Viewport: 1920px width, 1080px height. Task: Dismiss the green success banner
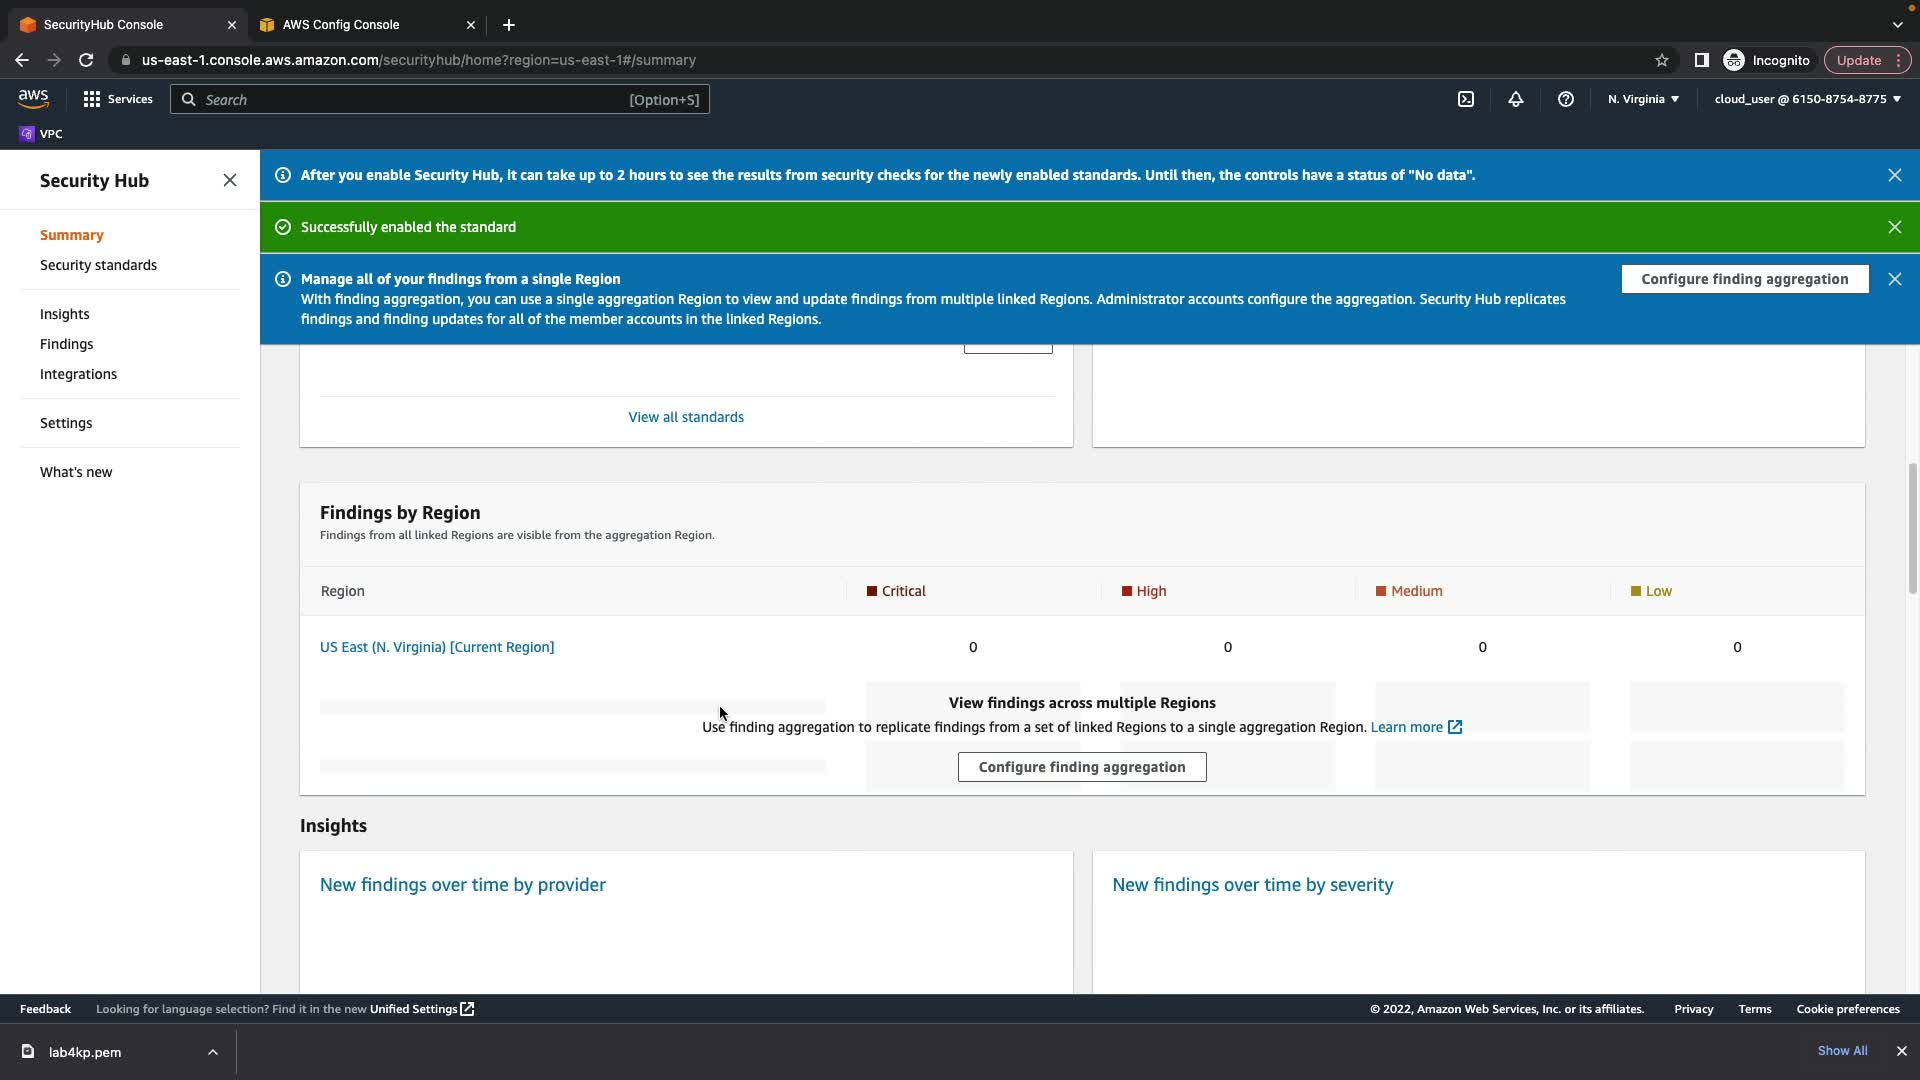tap(1894, 227)
